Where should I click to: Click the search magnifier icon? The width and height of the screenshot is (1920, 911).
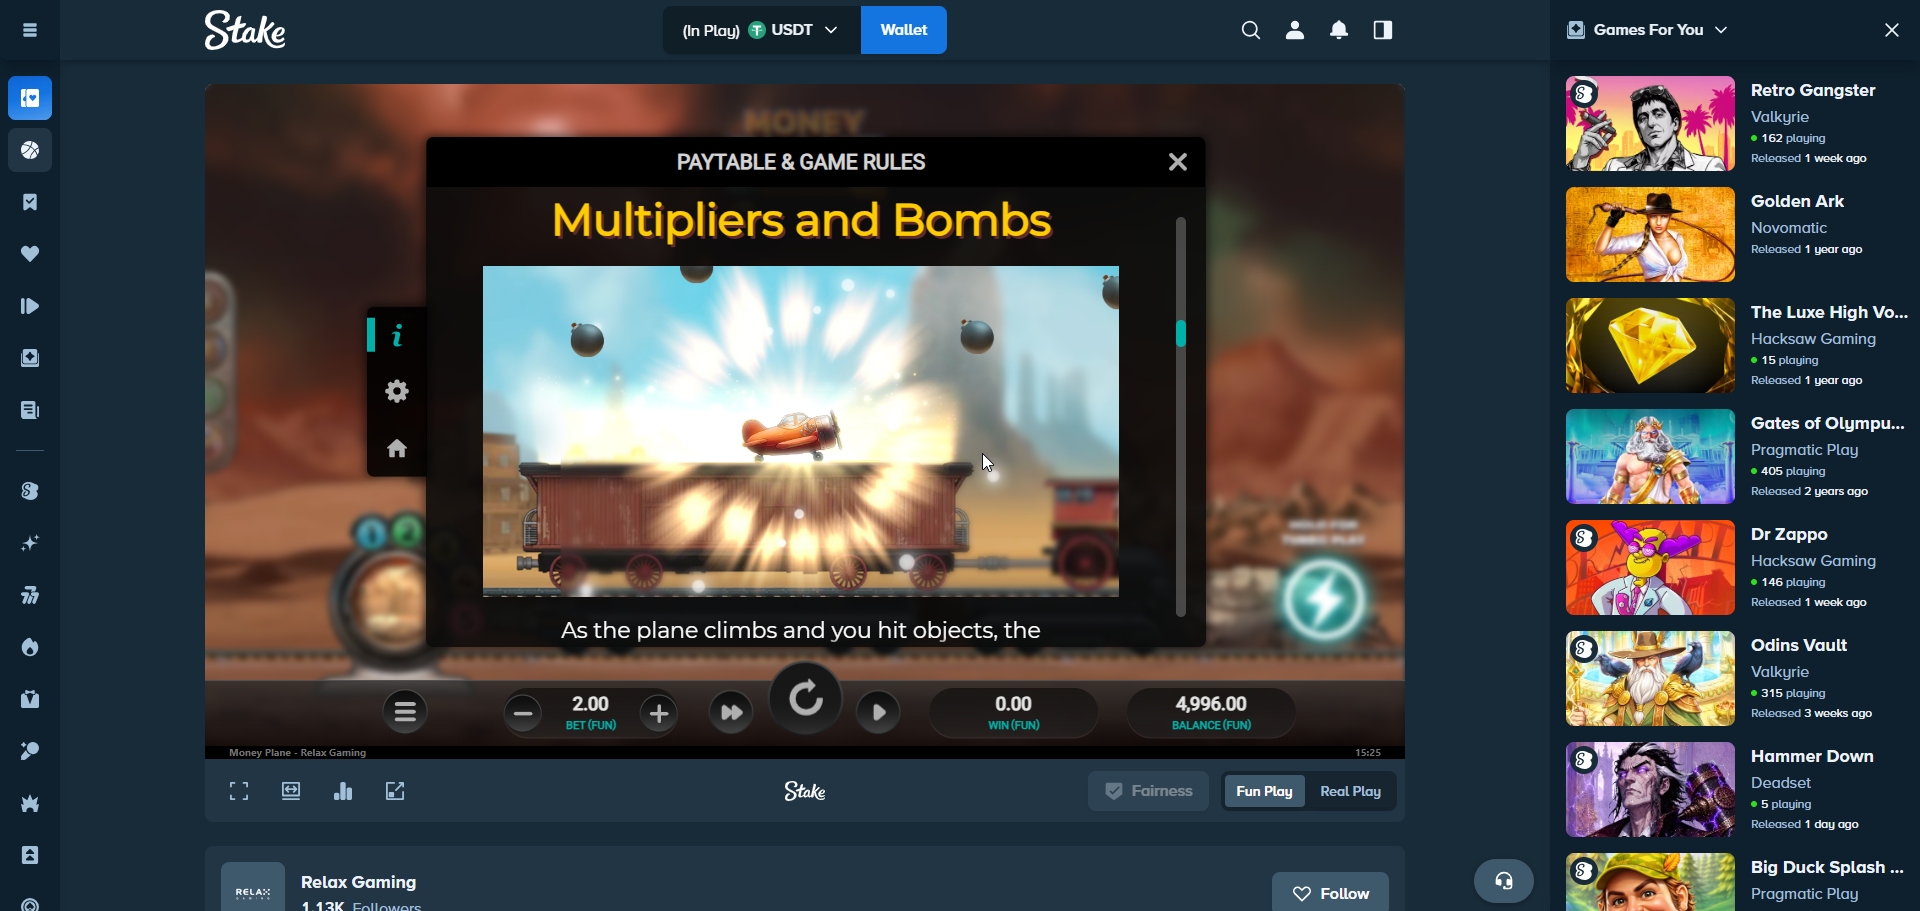(1250, 30)
